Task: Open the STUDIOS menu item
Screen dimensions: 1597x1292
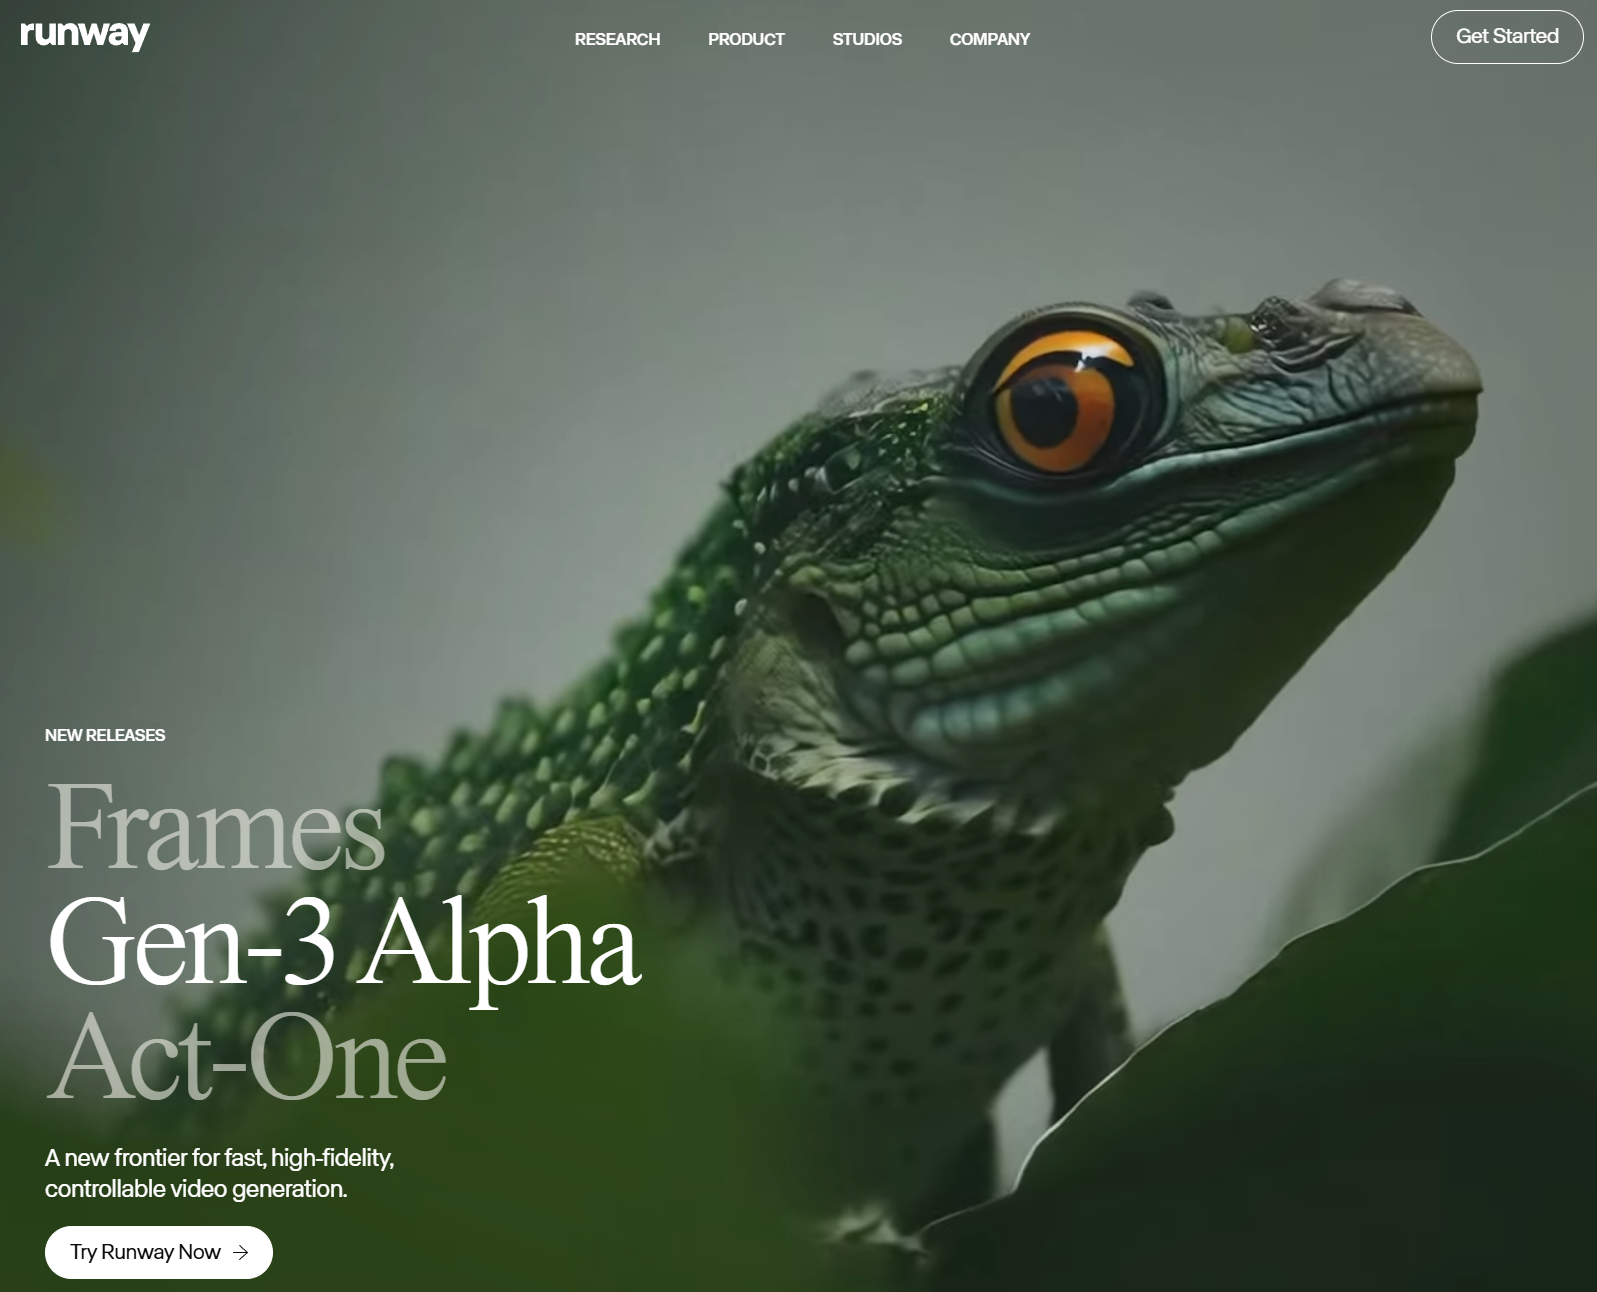Action: [867, 39]
